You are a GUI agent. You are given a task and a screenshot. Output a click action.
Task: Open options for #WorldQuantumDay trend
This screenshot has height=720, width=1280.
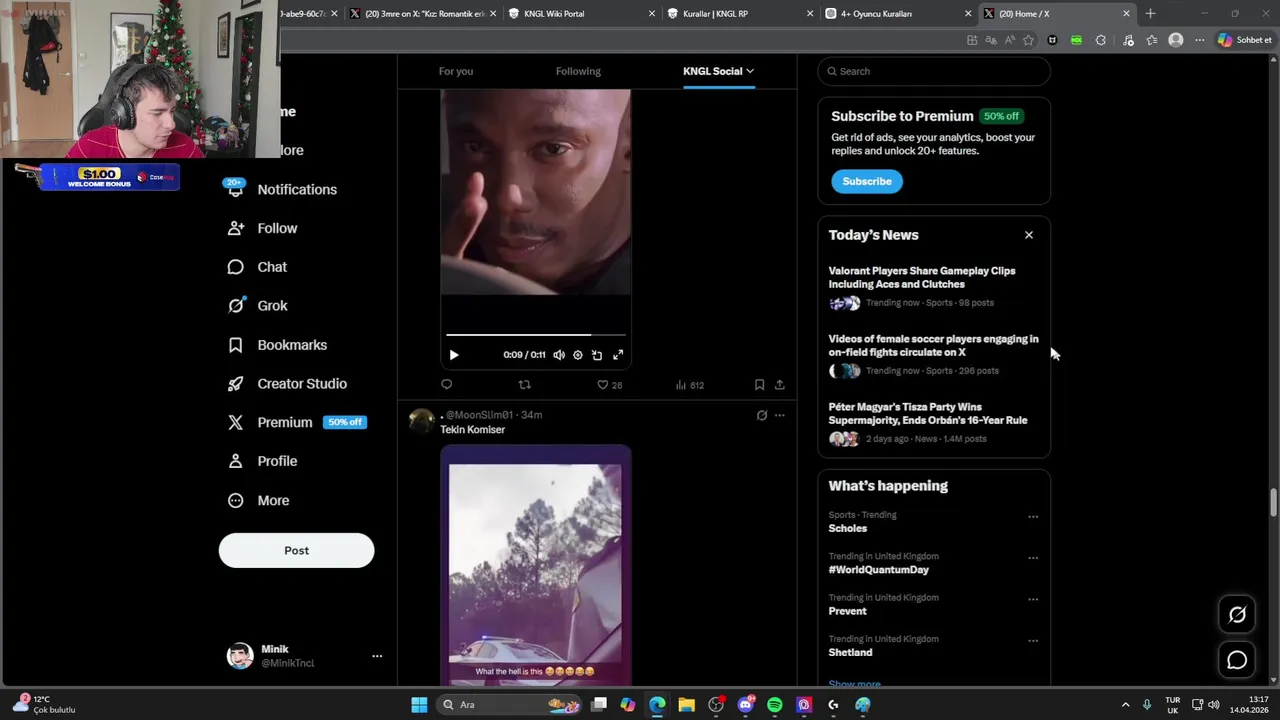(1033, 558)
